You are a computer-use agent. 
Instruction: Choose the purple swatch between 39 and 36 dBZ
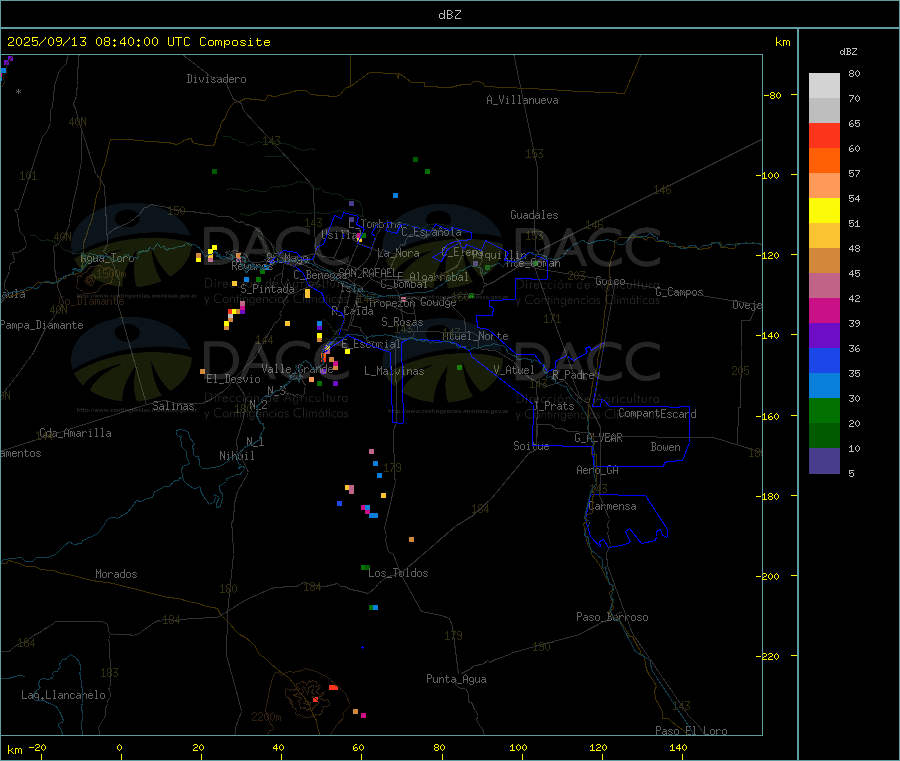tap(824, 335)
